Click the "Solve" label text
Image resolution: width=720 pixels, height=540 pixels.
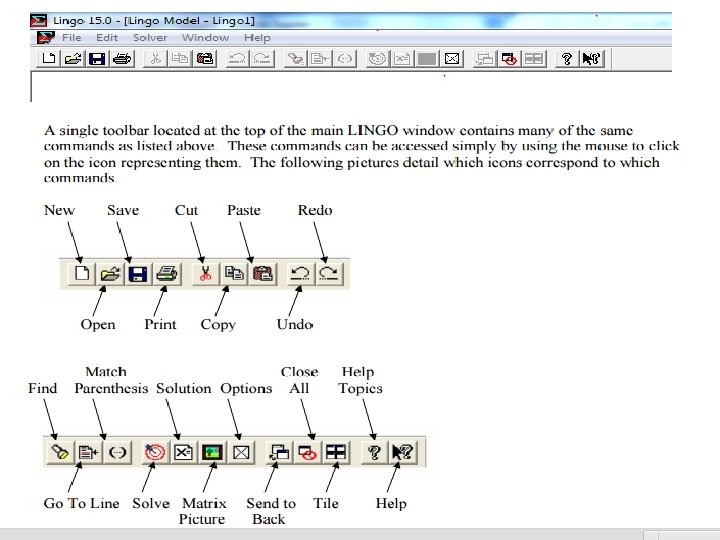(x=151, y=503)
